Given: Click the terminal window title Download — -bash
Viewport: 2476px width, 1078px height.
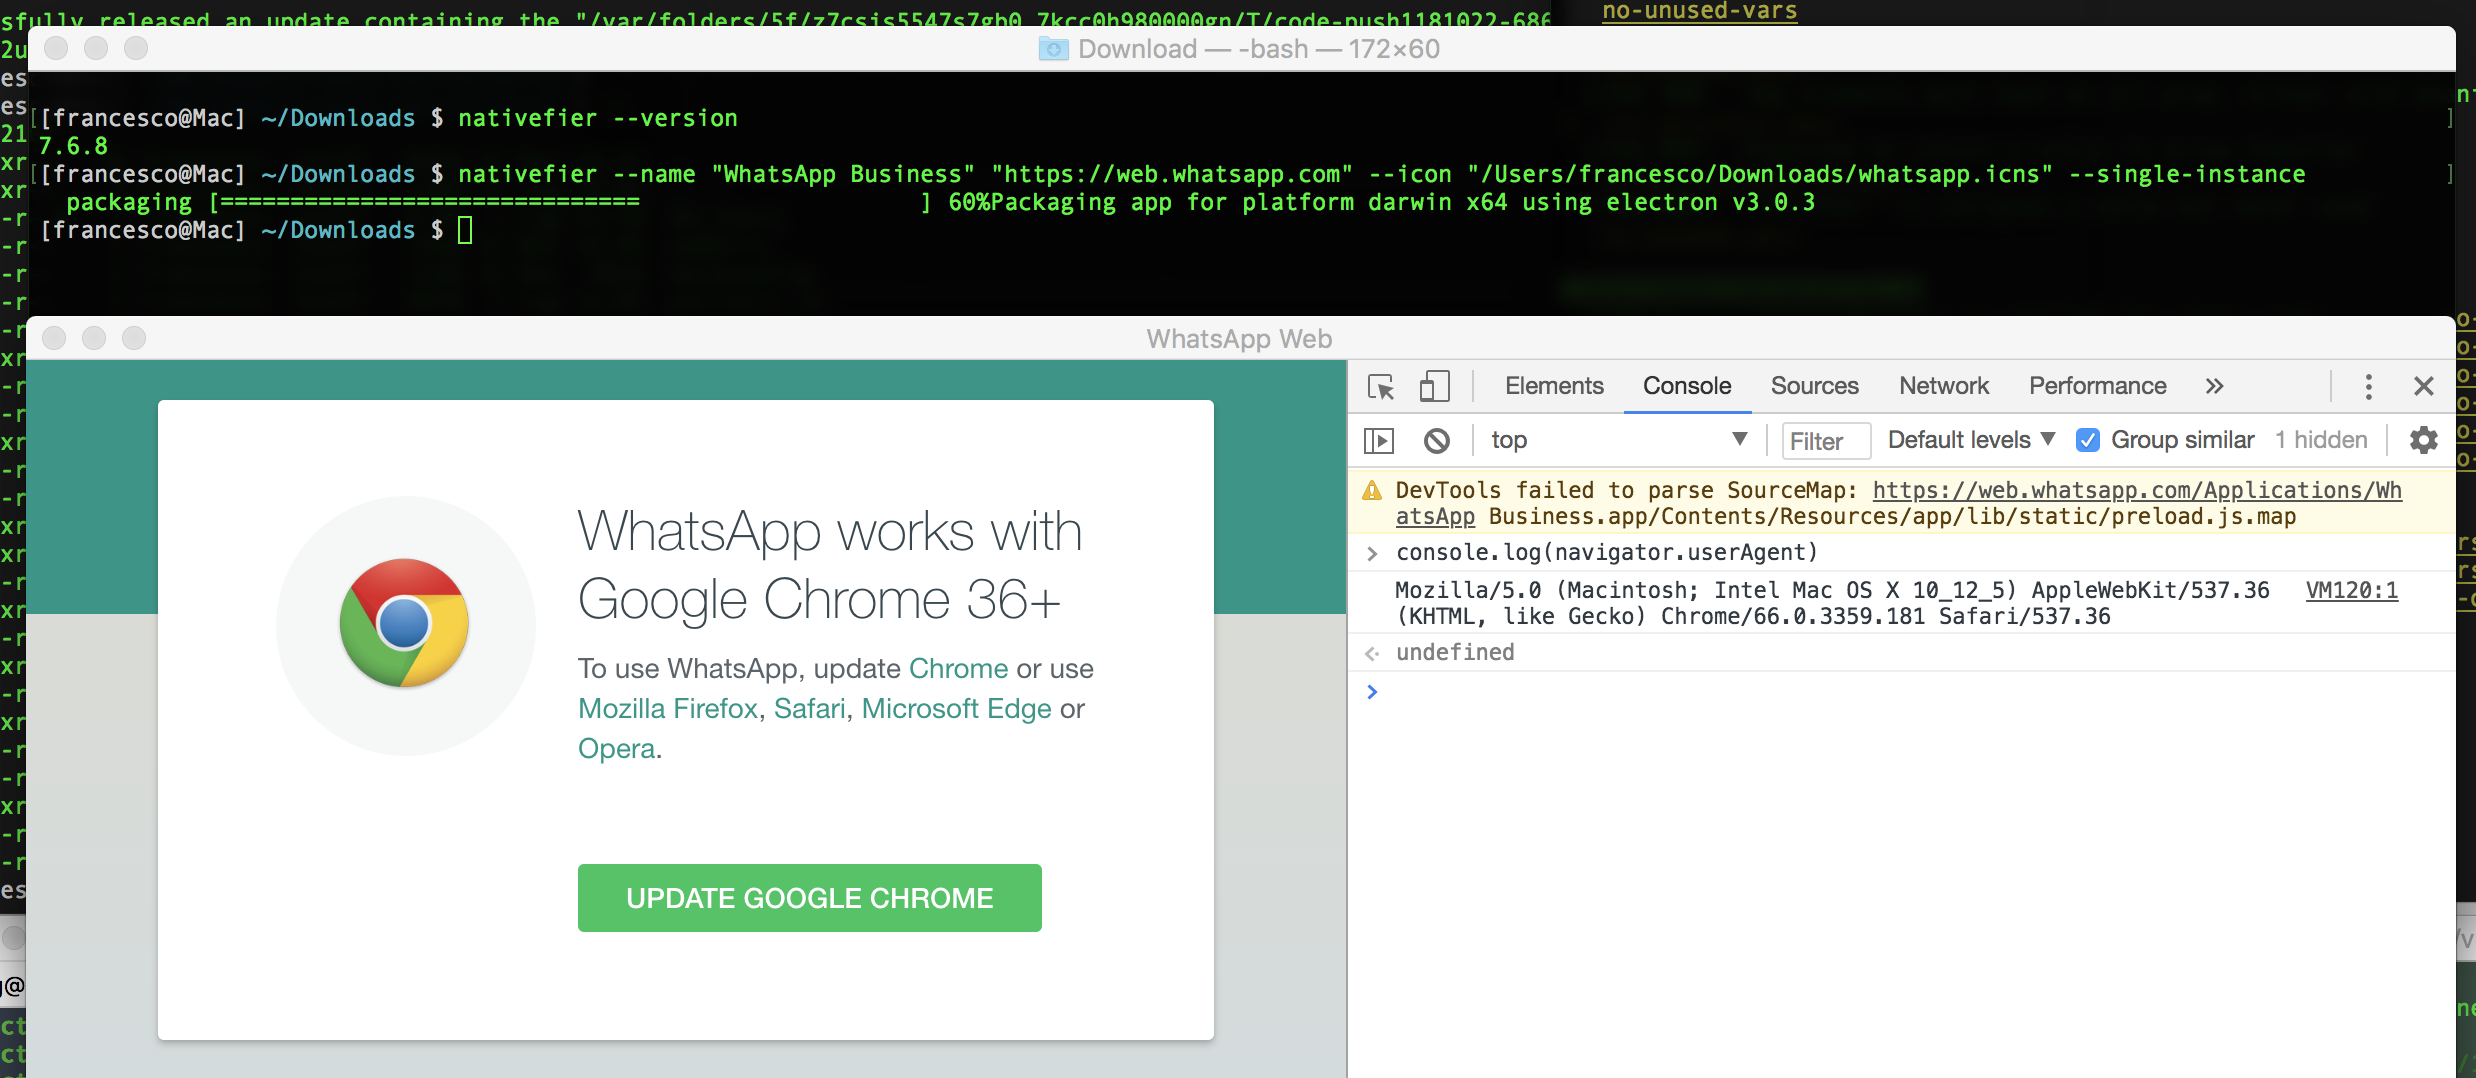Looking at the screenshot, I should [x=1258, y=49].
